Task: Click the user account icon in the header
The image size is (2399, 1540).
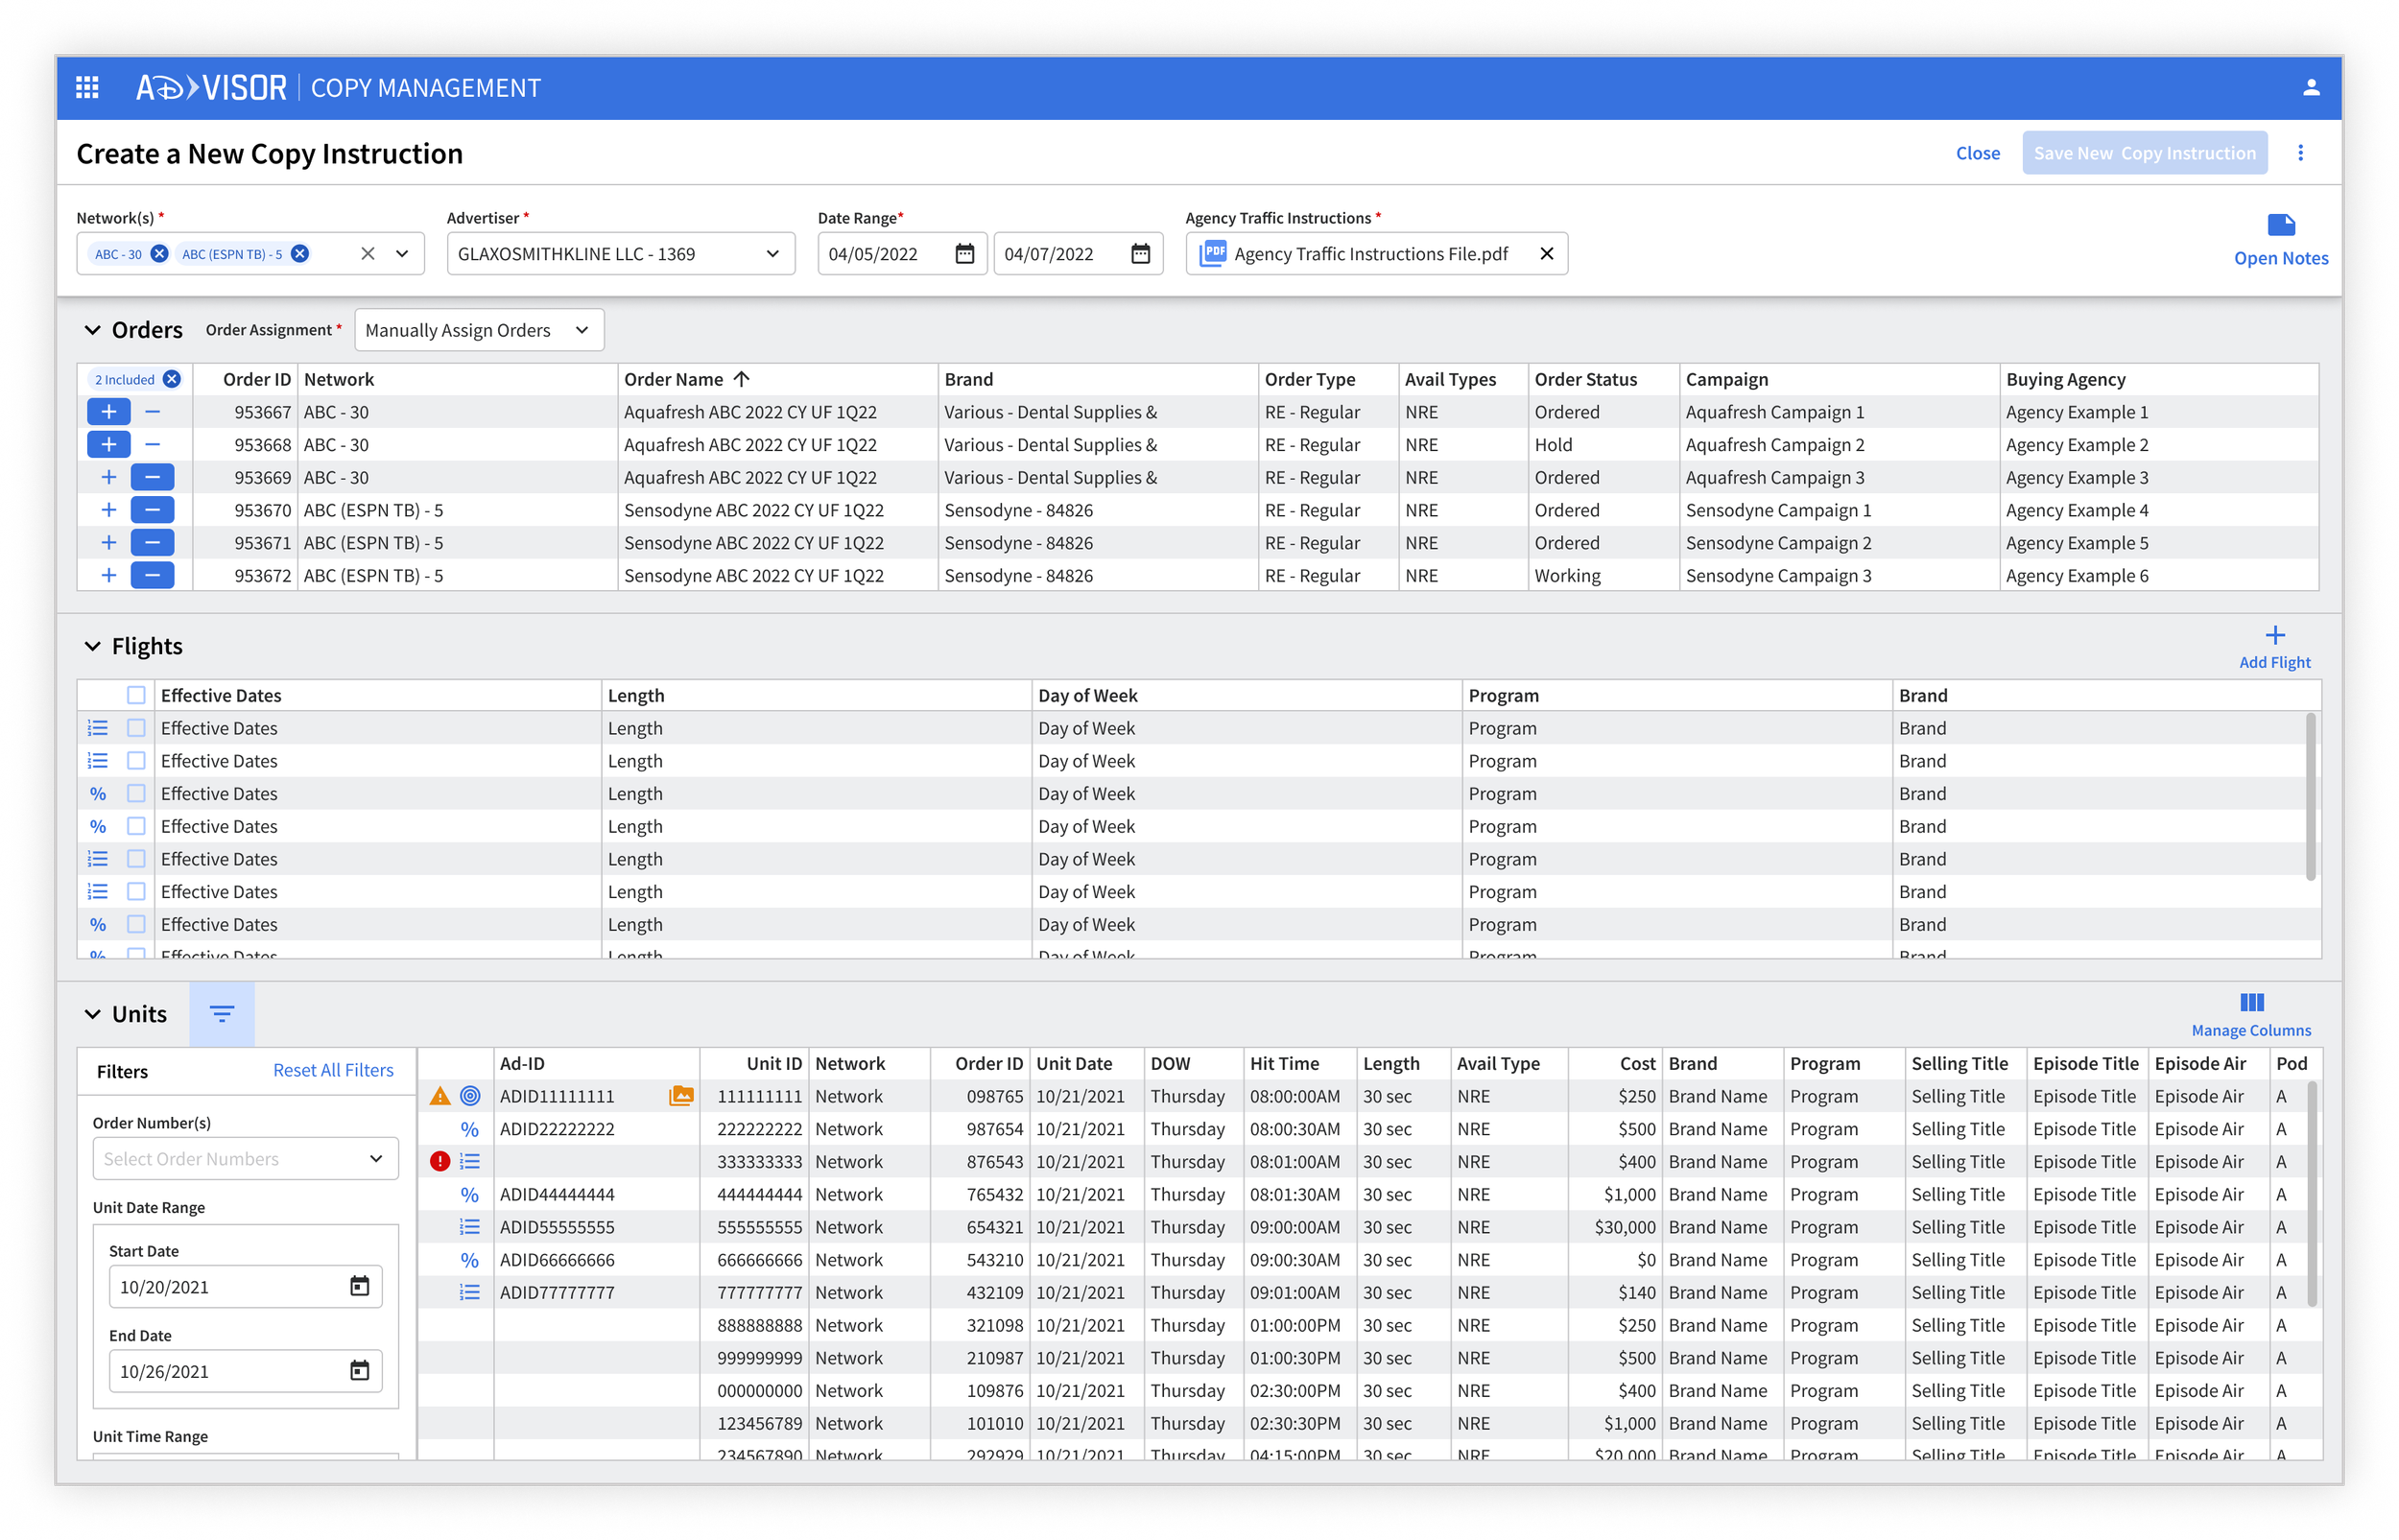Action: [2311, 88]
